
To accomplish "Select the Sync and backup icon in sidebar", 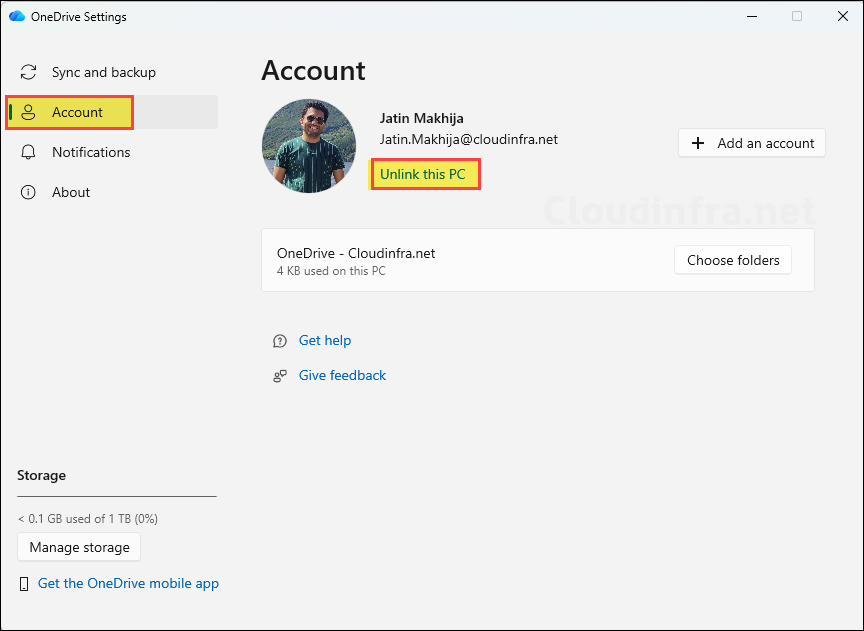I will [x=28, y=72].
